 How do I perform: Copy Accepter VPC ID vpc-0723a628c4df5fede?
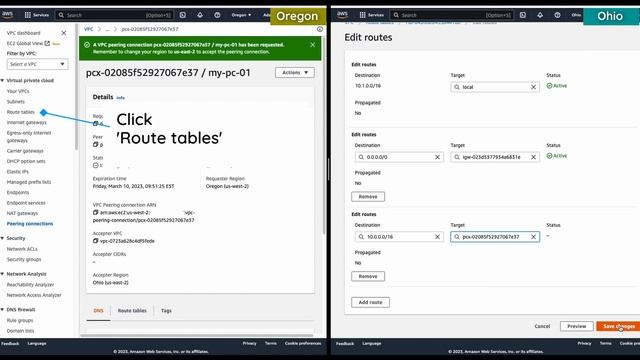[x=96, y=241]
